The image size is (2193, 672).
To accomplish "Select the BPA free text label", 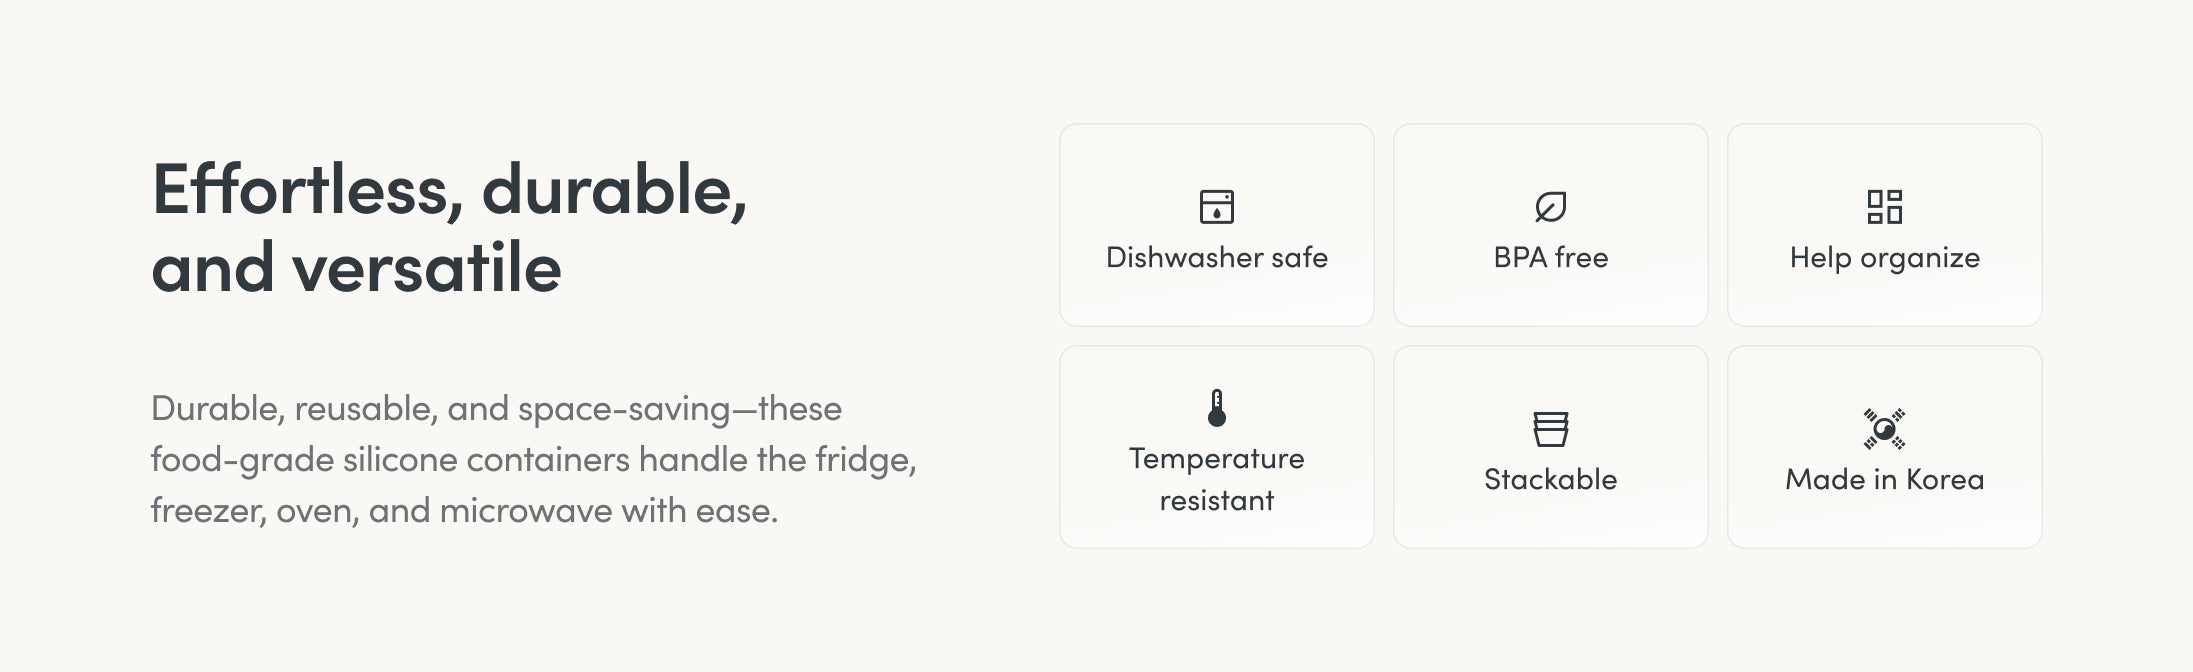I will [x=1550, y=258].
